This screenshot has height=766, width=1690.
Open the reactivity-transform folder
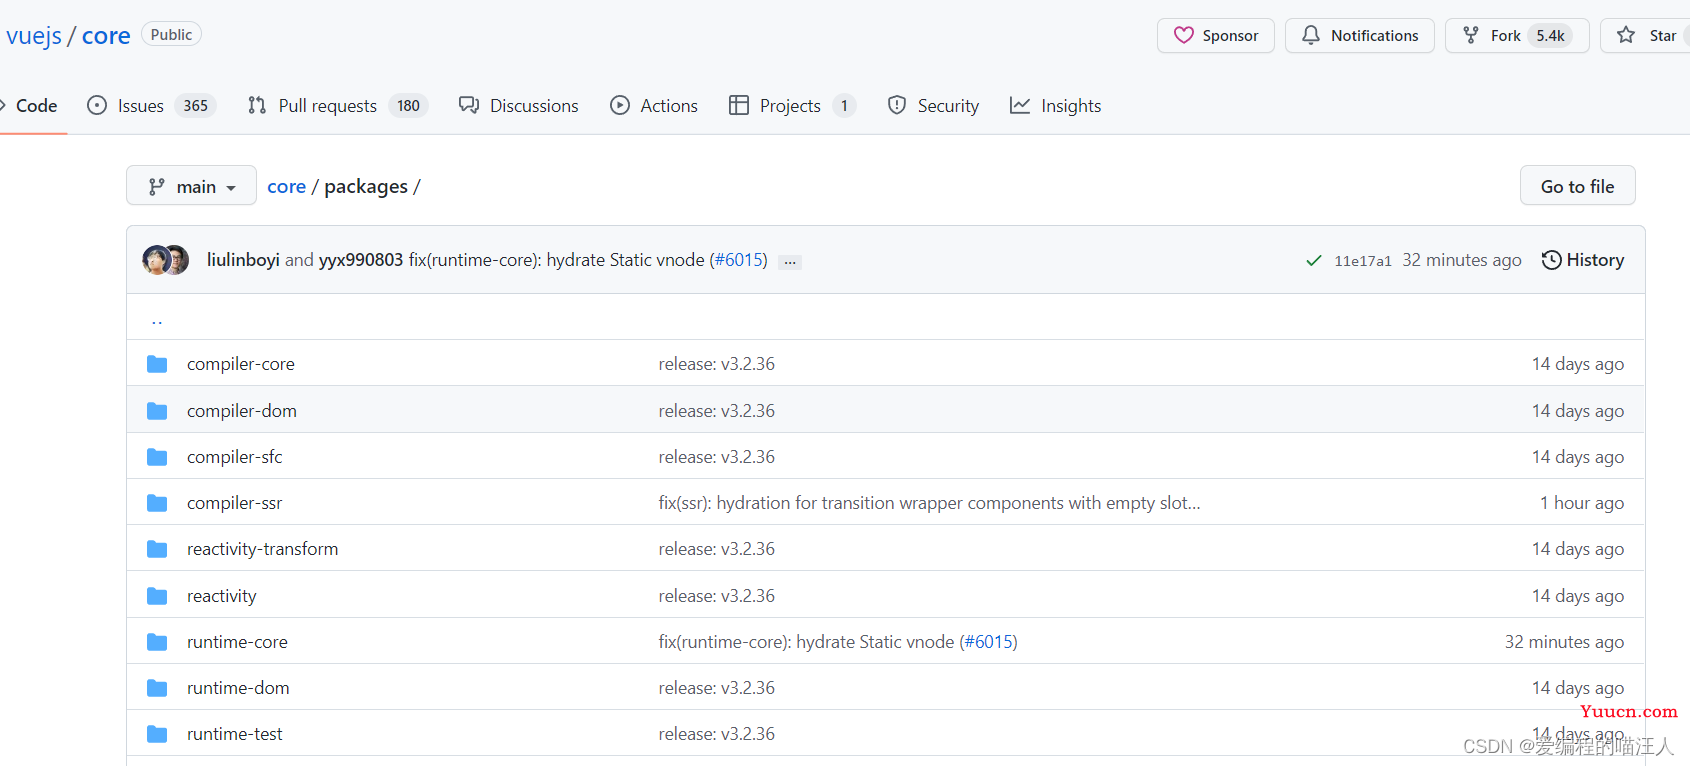(263, 549)
